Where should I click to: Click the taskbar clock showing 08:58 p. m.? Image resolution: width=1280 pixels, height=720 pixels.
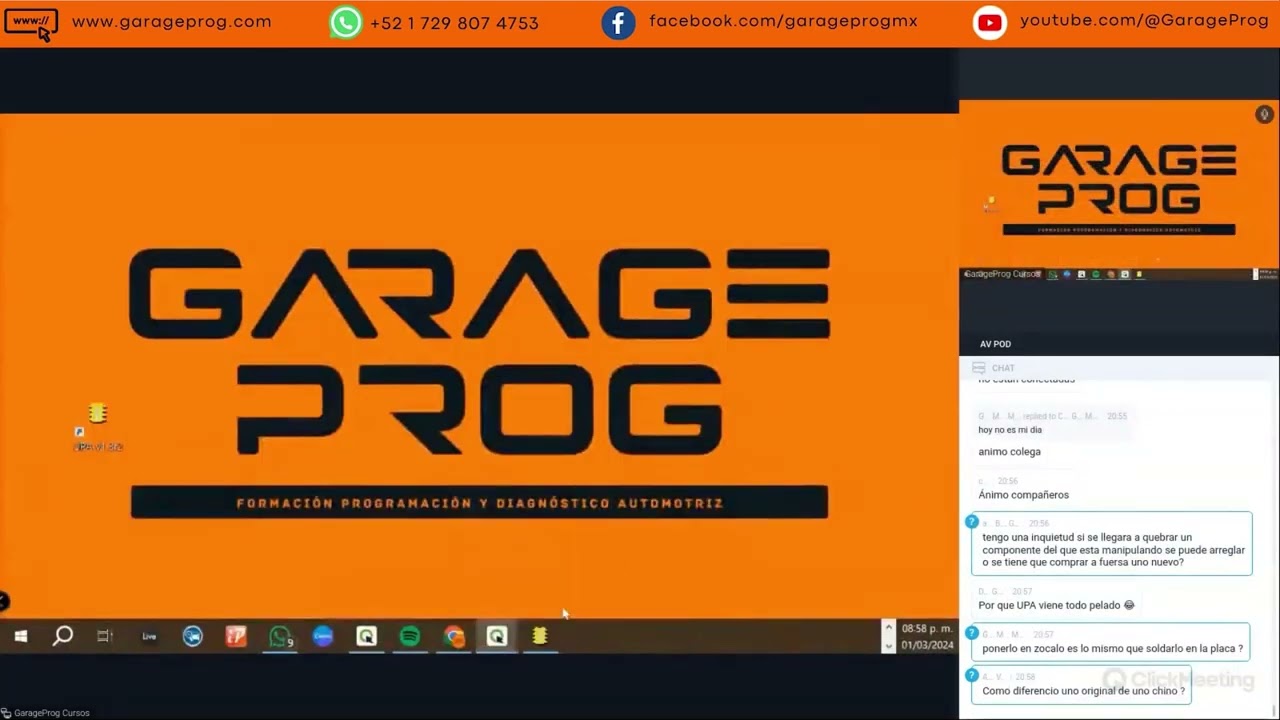927,629
